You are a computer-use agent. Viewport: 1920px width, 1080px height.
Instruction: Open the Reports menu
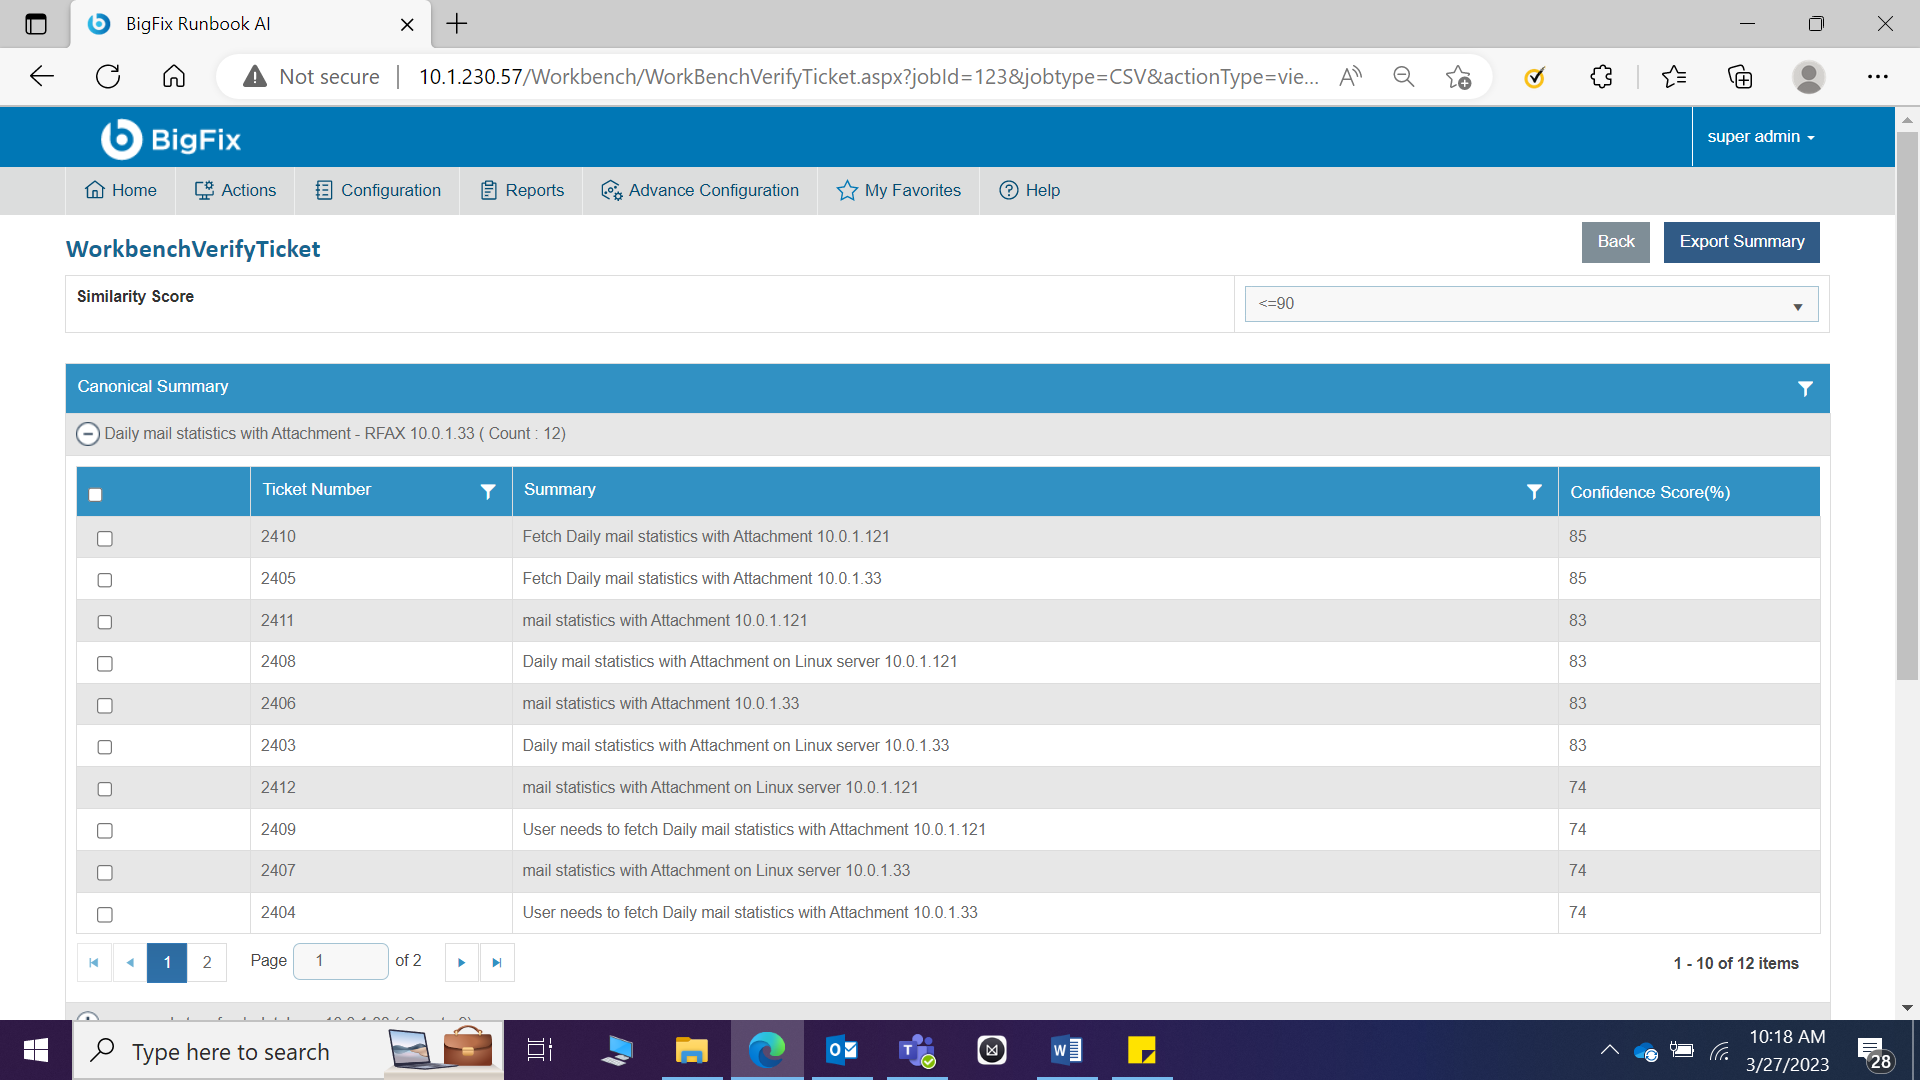click(522, 190)
